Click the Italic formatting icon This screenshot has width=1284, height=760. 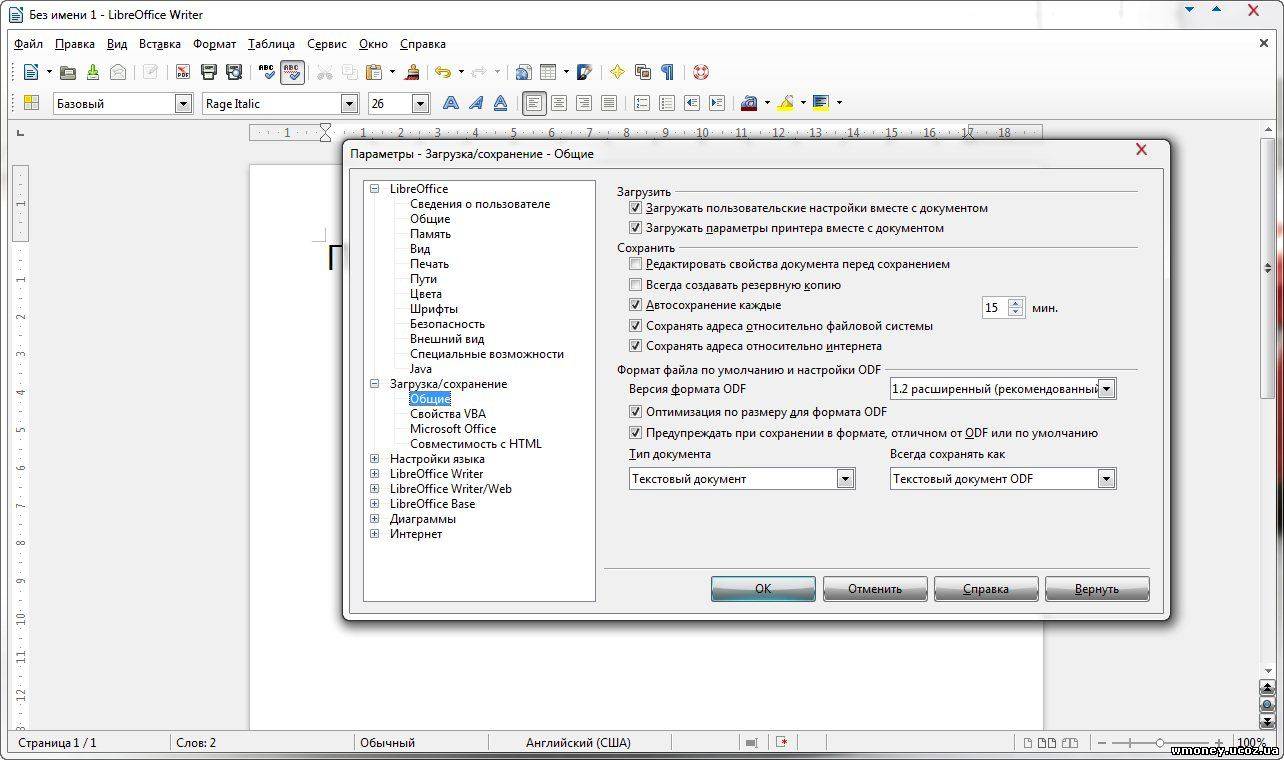click(476, 103)
